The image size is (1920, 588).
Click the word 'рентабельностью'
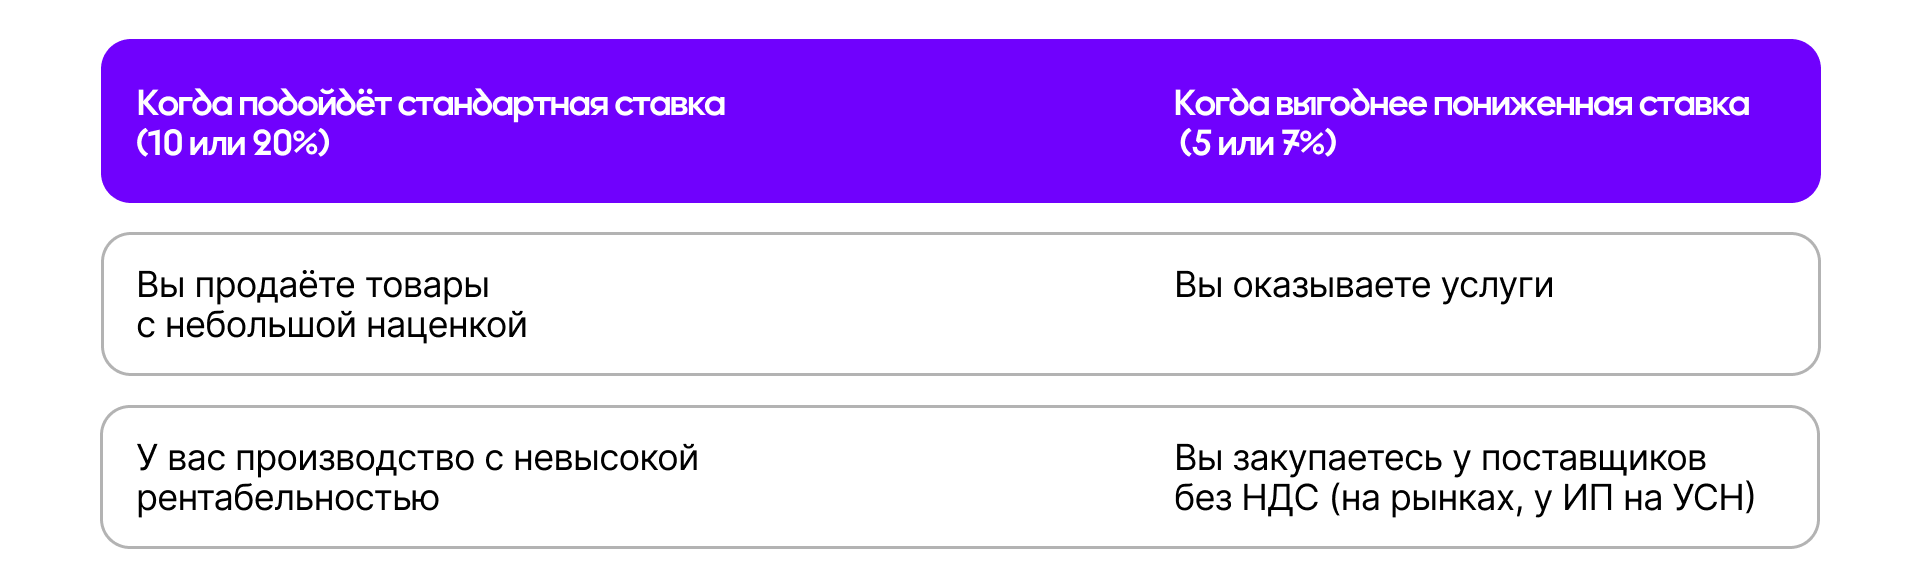(288, 498)
